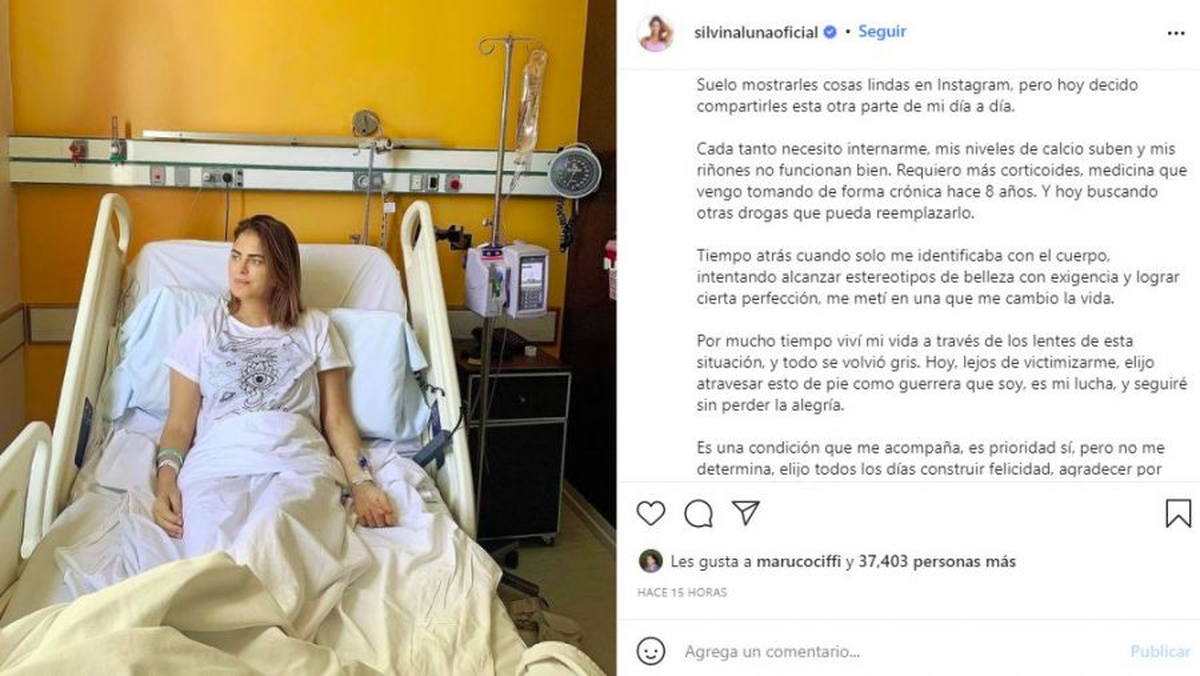The width and height of the screenshot is (1200, 676).
Task: Click the Hace 15 horas timestamp
Action: click(x=682, y=593)
